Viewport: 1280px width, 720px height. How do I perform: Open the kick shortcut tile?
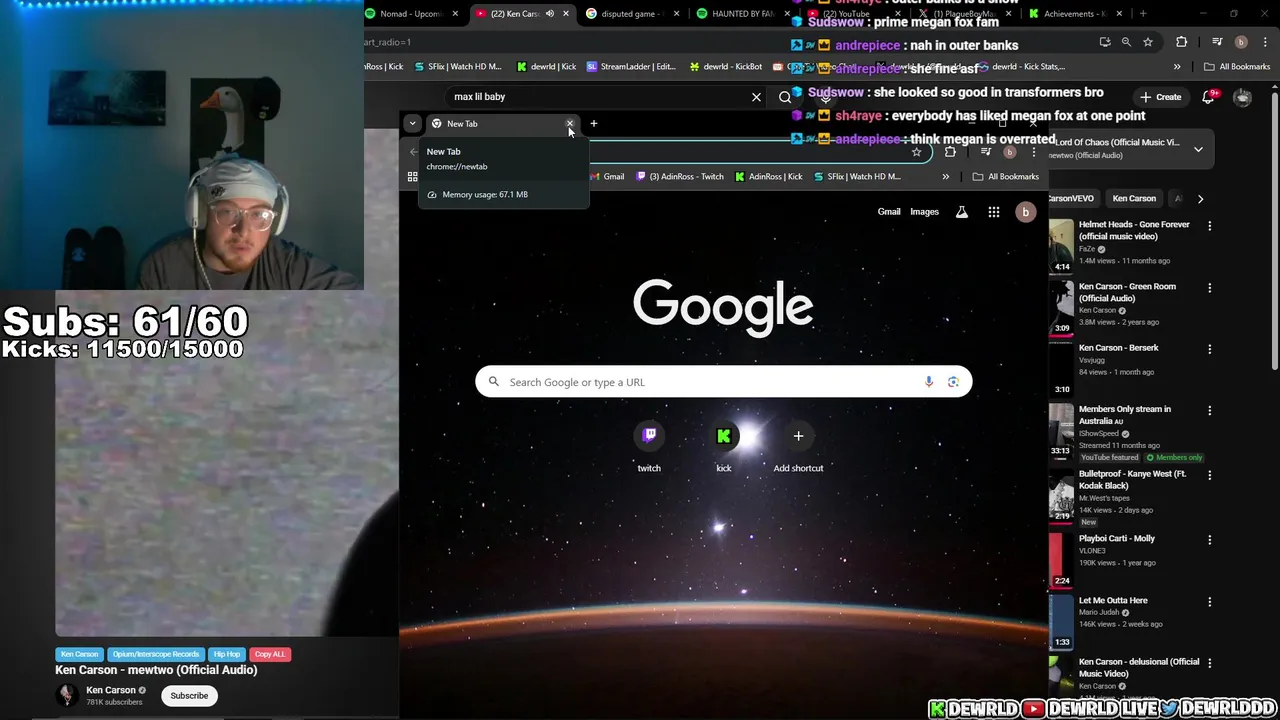[x=724, y=446]
